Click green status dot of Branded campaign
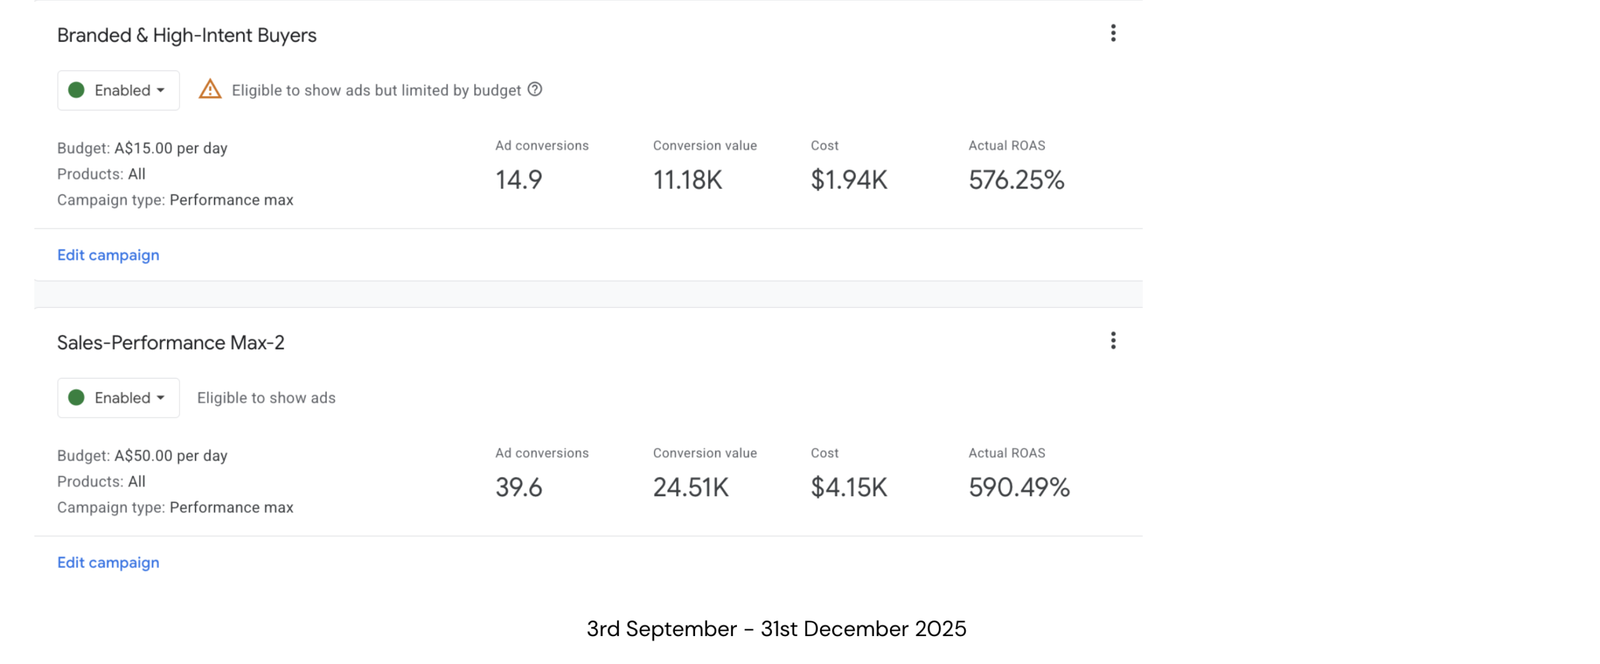This screenshot has height=664, width=1600. click(76, 90)
